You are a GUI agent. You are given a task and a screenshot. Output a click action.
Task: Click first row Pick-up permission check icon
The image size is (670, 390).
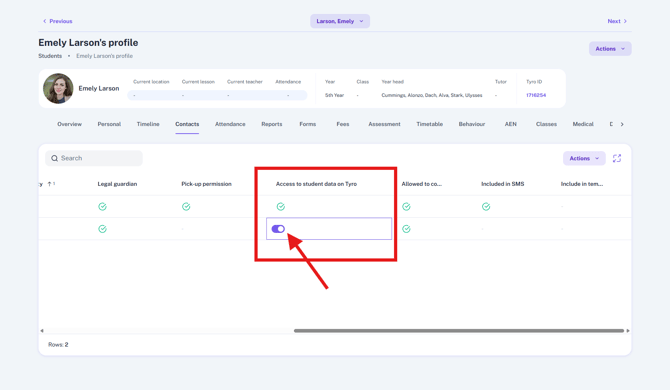[186, 207]
